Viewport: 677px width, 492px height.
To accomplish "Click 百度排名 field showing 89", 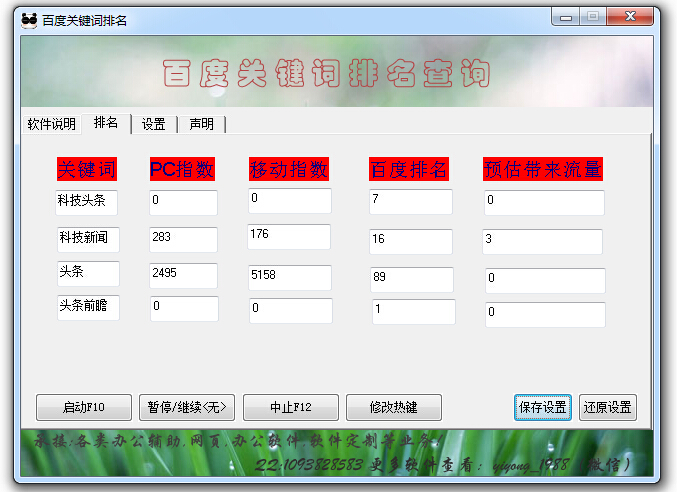I will 412,280.
